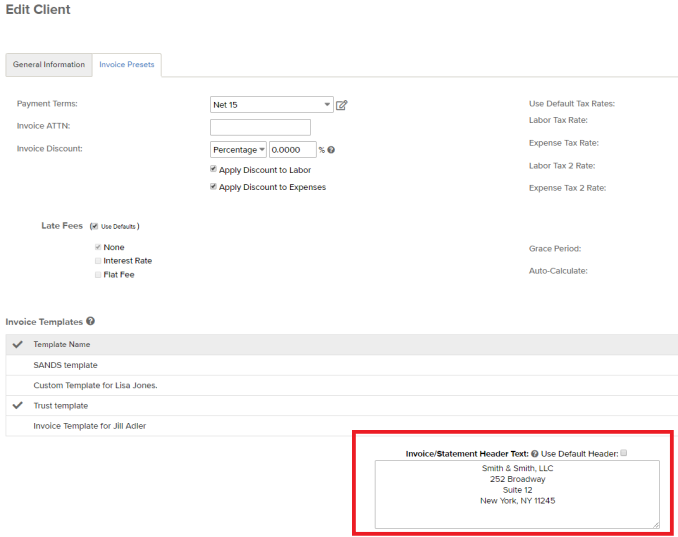Viewport: 678px width, 537px height.
Task: Click the checkmark icon in Template Name header
Action: [17, 344]
